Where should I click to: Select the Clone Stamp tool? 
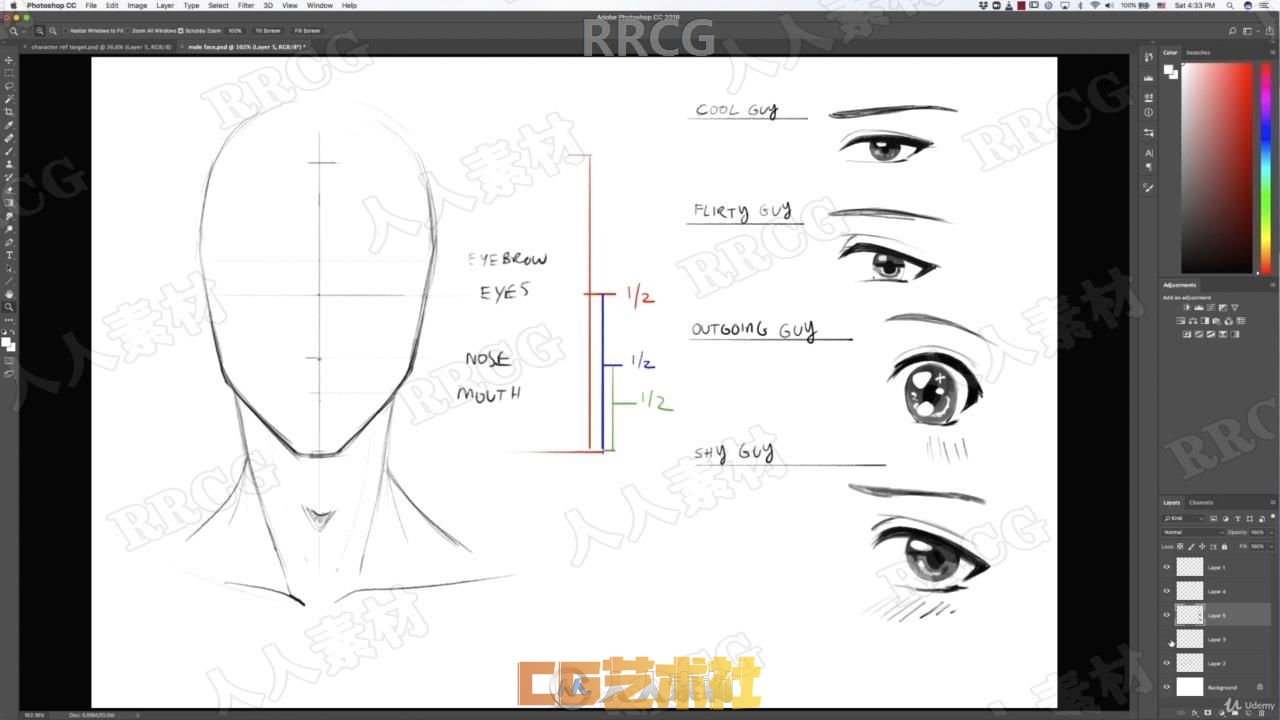[10, 164]
